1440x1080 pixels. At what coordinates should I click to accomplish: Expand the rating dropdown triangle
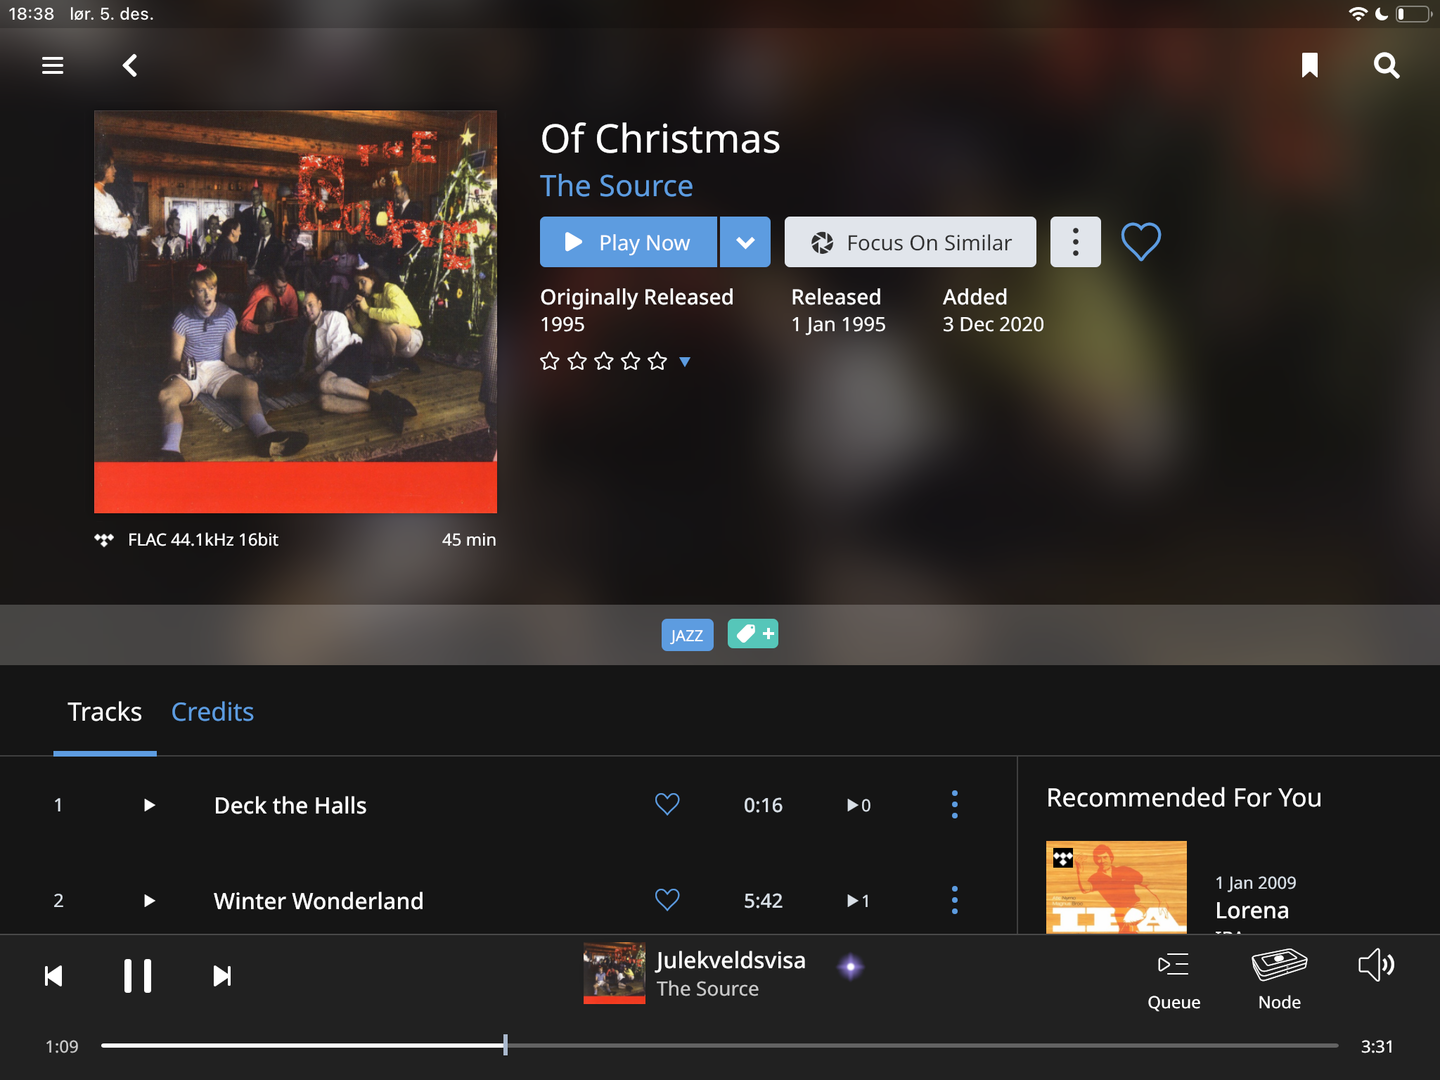(x=685, y=362)
